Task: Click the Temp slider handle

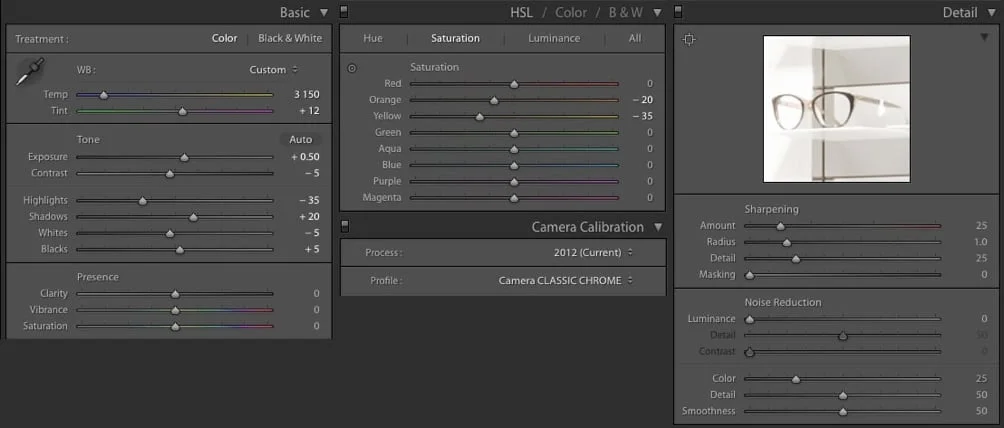Action: 104,95
